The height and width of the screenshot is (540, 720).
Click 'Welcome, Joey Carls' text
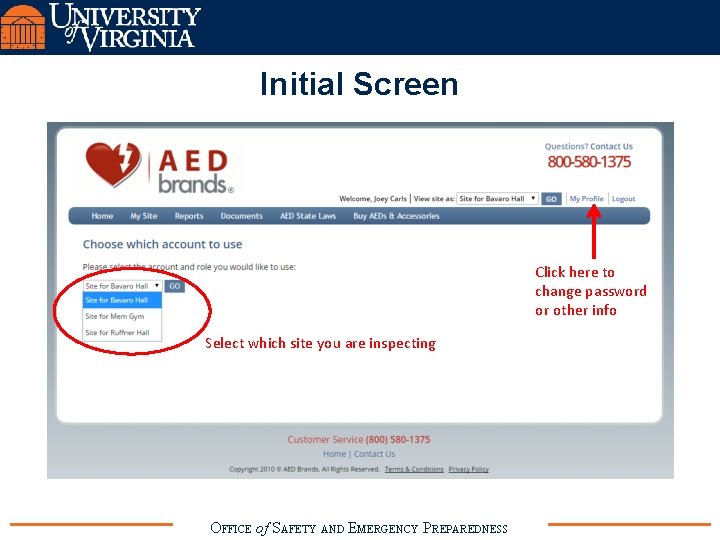coord(373,198)
